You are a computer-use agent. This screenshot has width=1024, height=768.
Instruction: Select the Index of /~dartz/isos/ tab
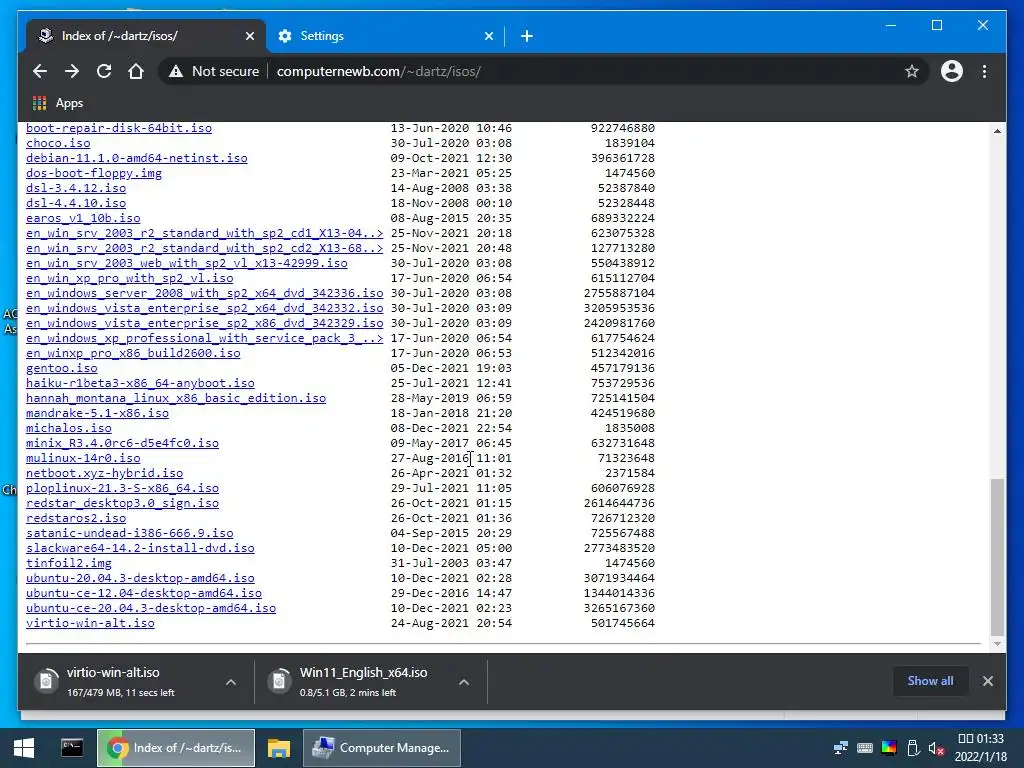point(146,36)
